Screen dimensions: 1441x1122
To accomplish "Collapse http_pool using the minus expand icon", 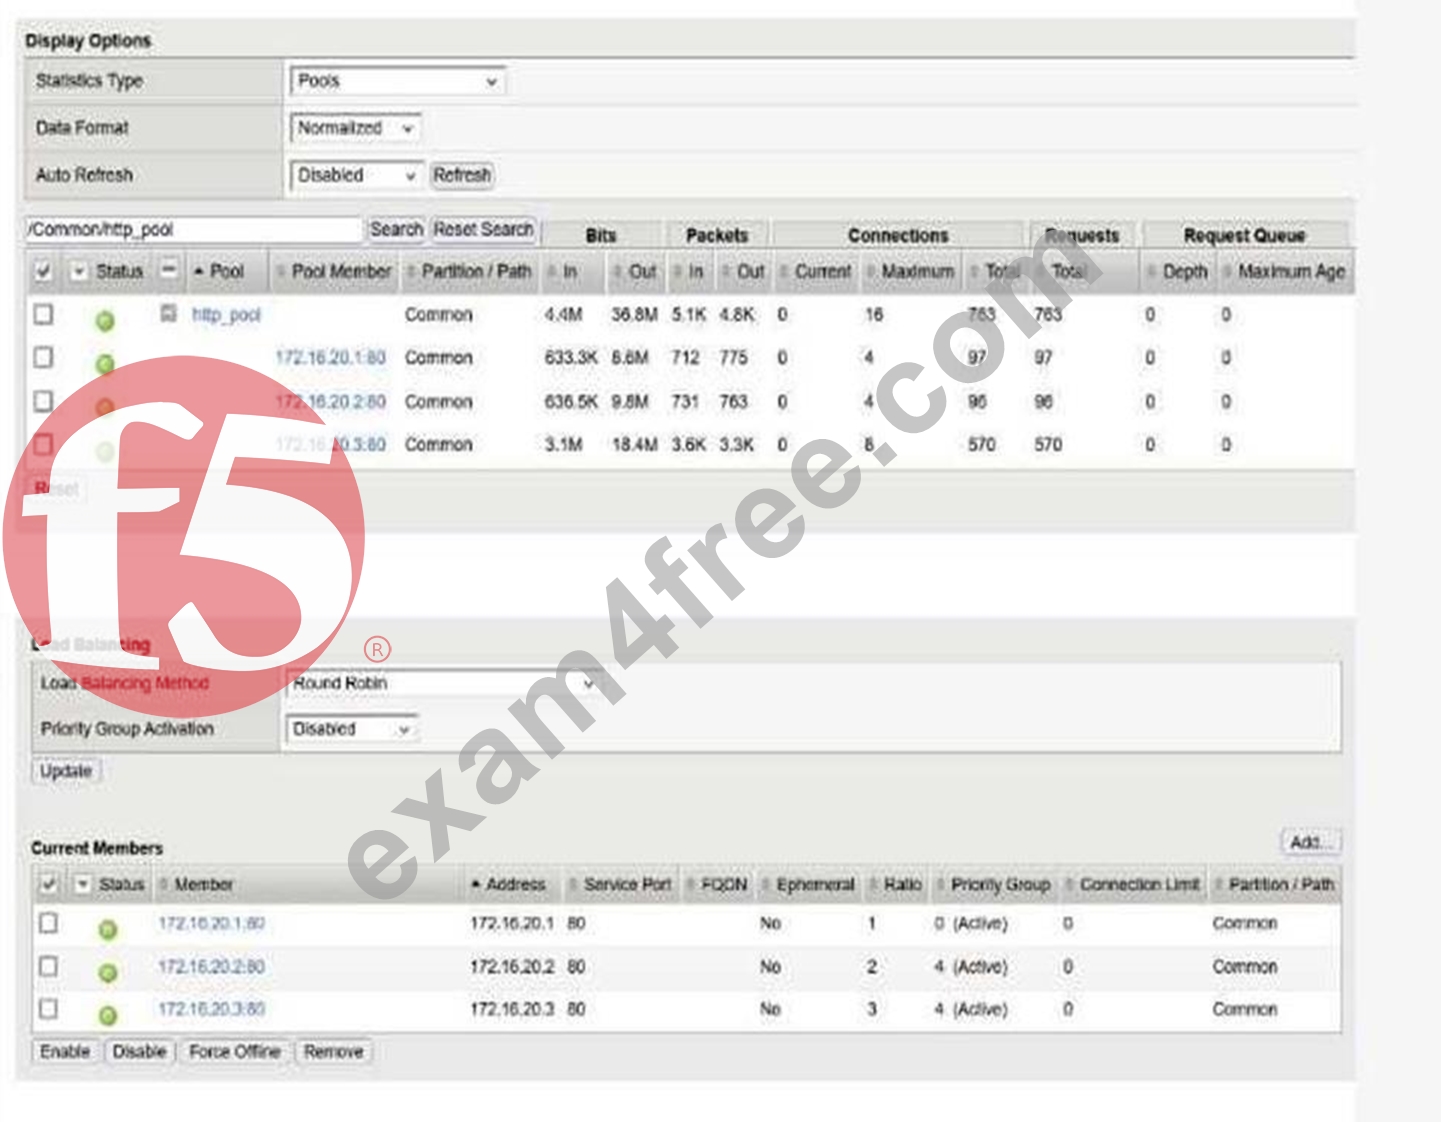I will (x=169, y=314).
